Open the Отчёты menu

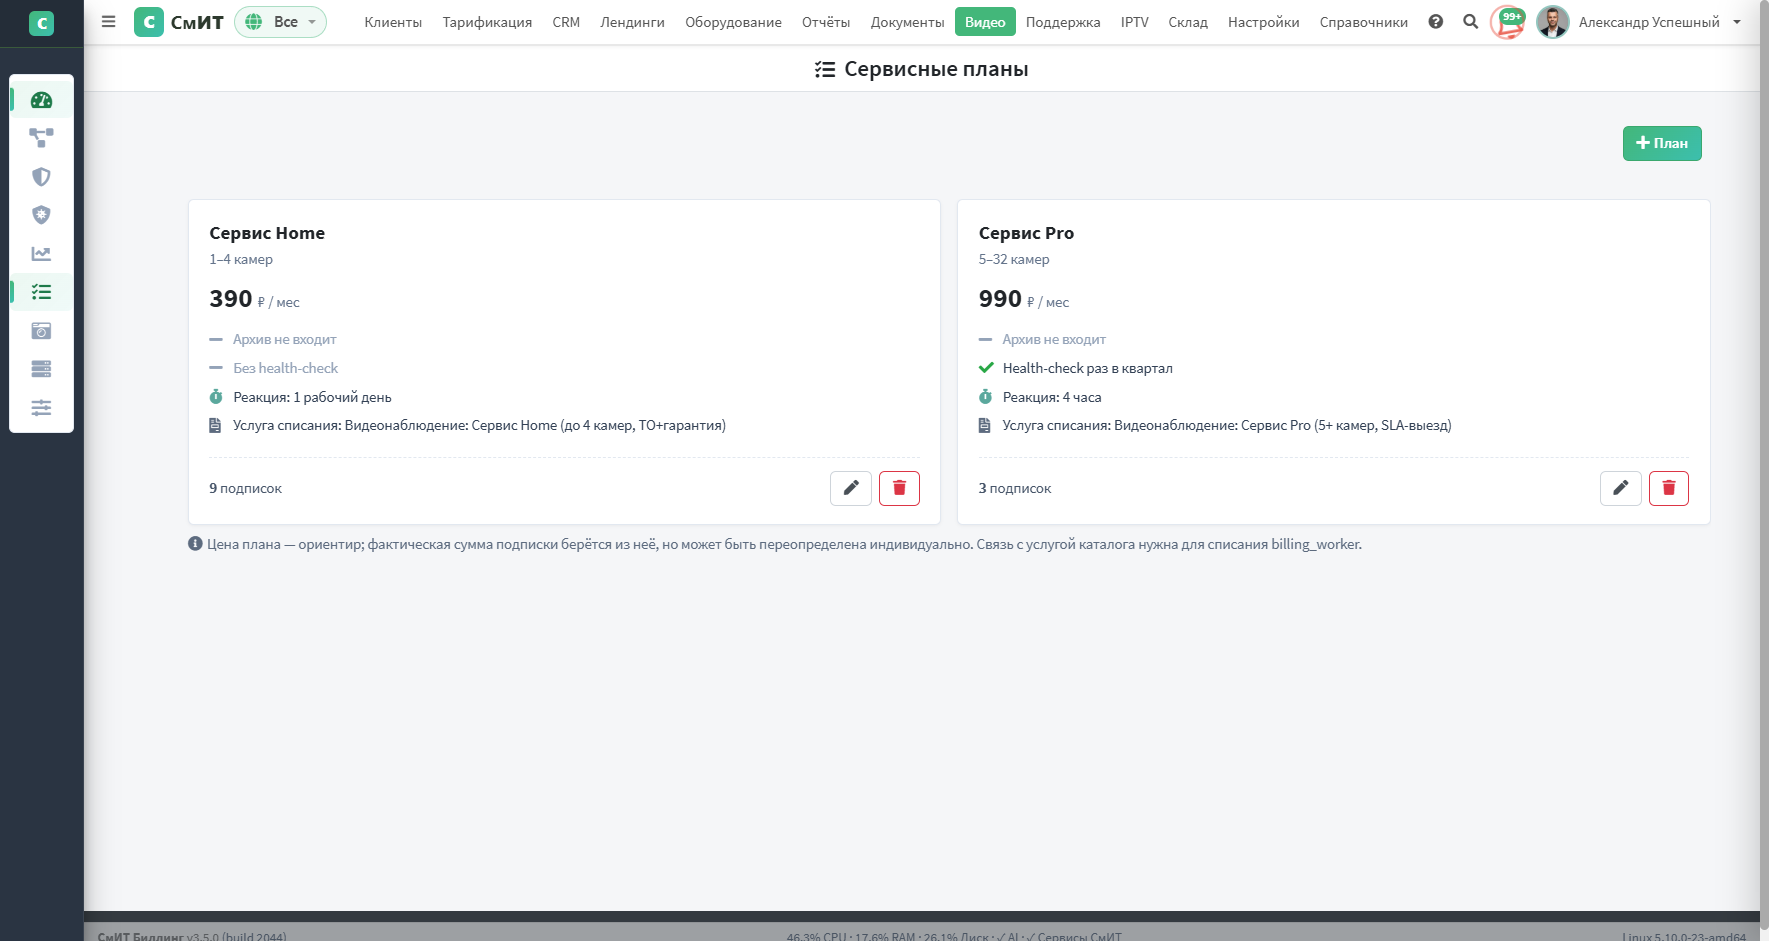(826, 22)
